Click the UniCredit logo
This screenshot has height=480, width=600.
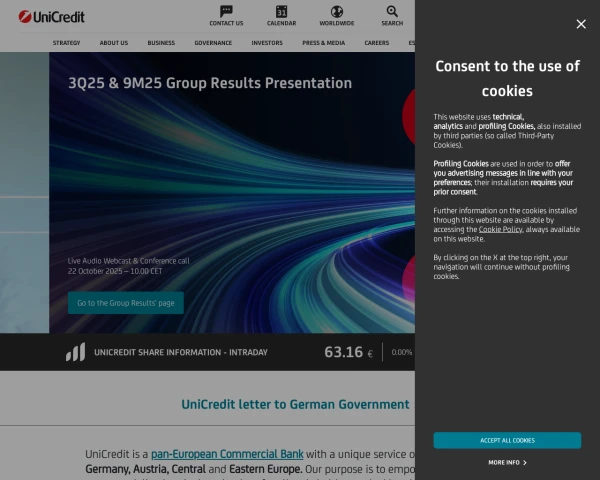click(x=51, y=16)
